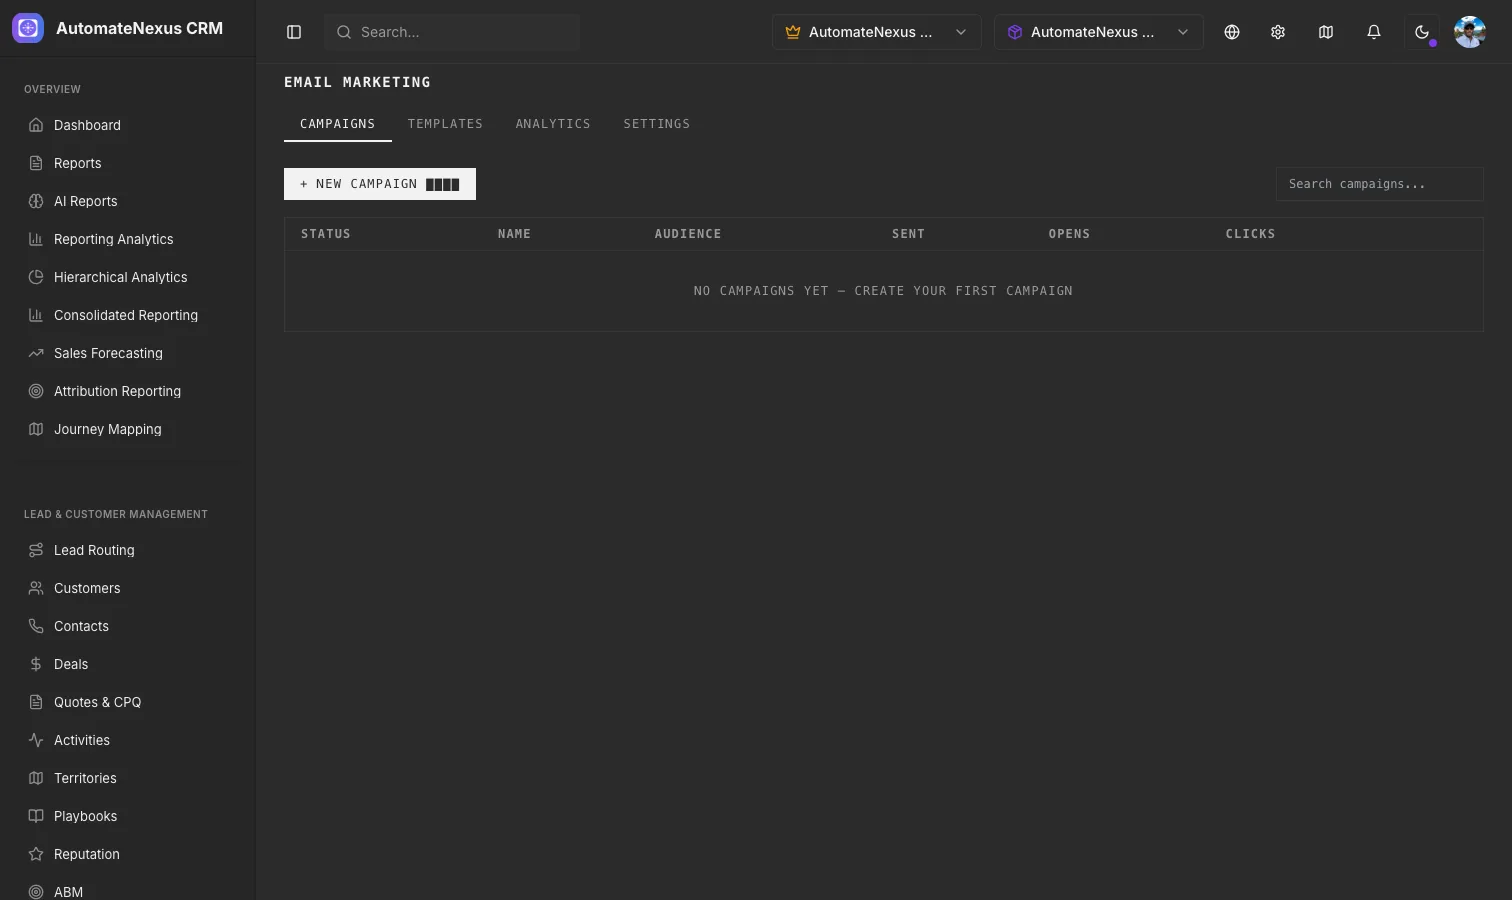Open the Settings tab

pyautogui.click(x=657, y=124)
